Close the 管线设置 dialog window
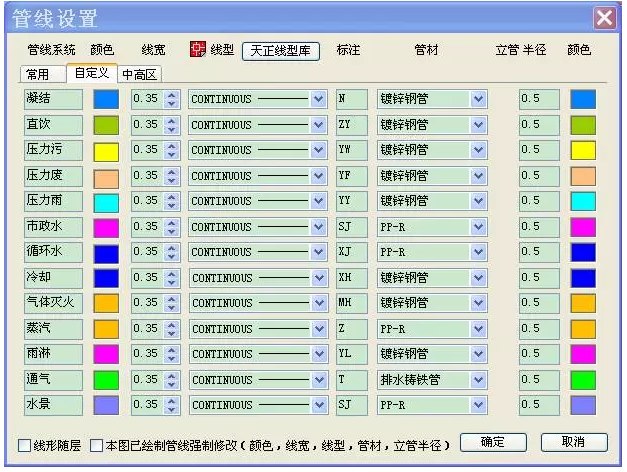The height and width of the screenshot is (472, 627). pos(605,17)
